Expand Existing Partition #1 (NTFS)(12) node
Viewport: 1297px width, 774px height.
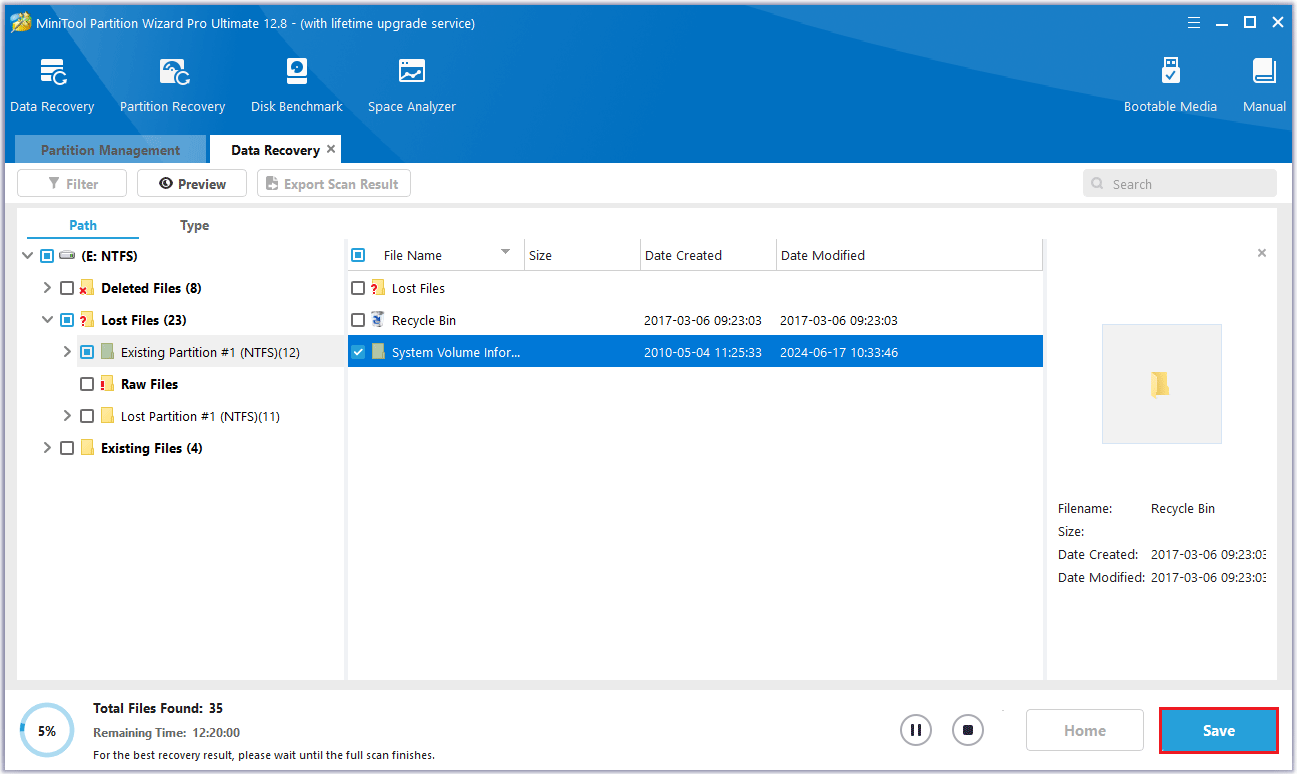(67, 352)
